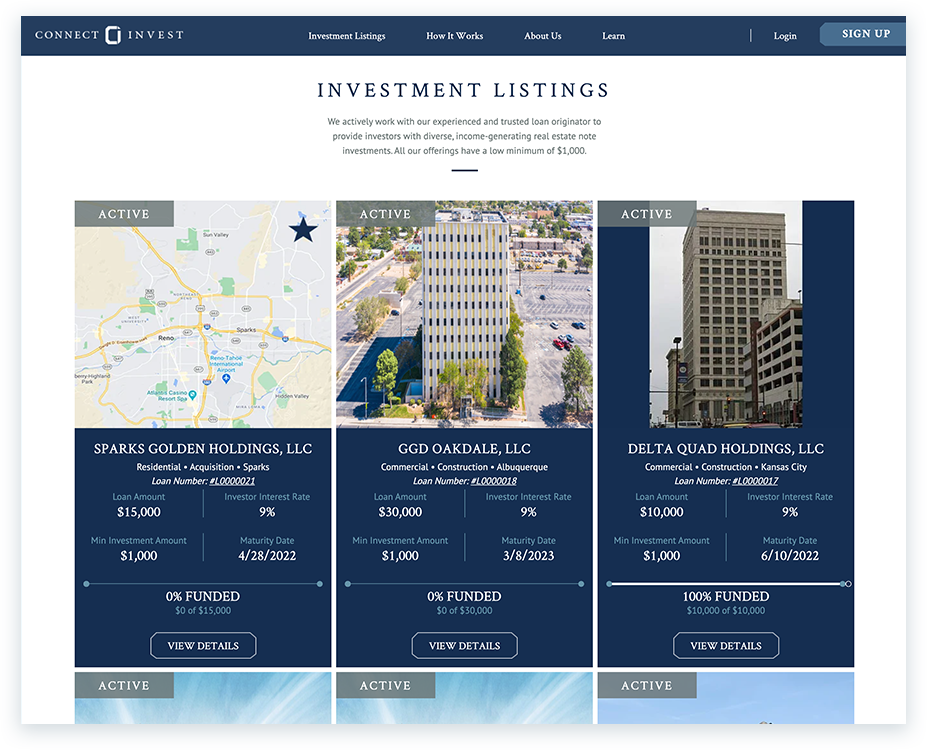Select the star marker on the Sparks map

301,229
